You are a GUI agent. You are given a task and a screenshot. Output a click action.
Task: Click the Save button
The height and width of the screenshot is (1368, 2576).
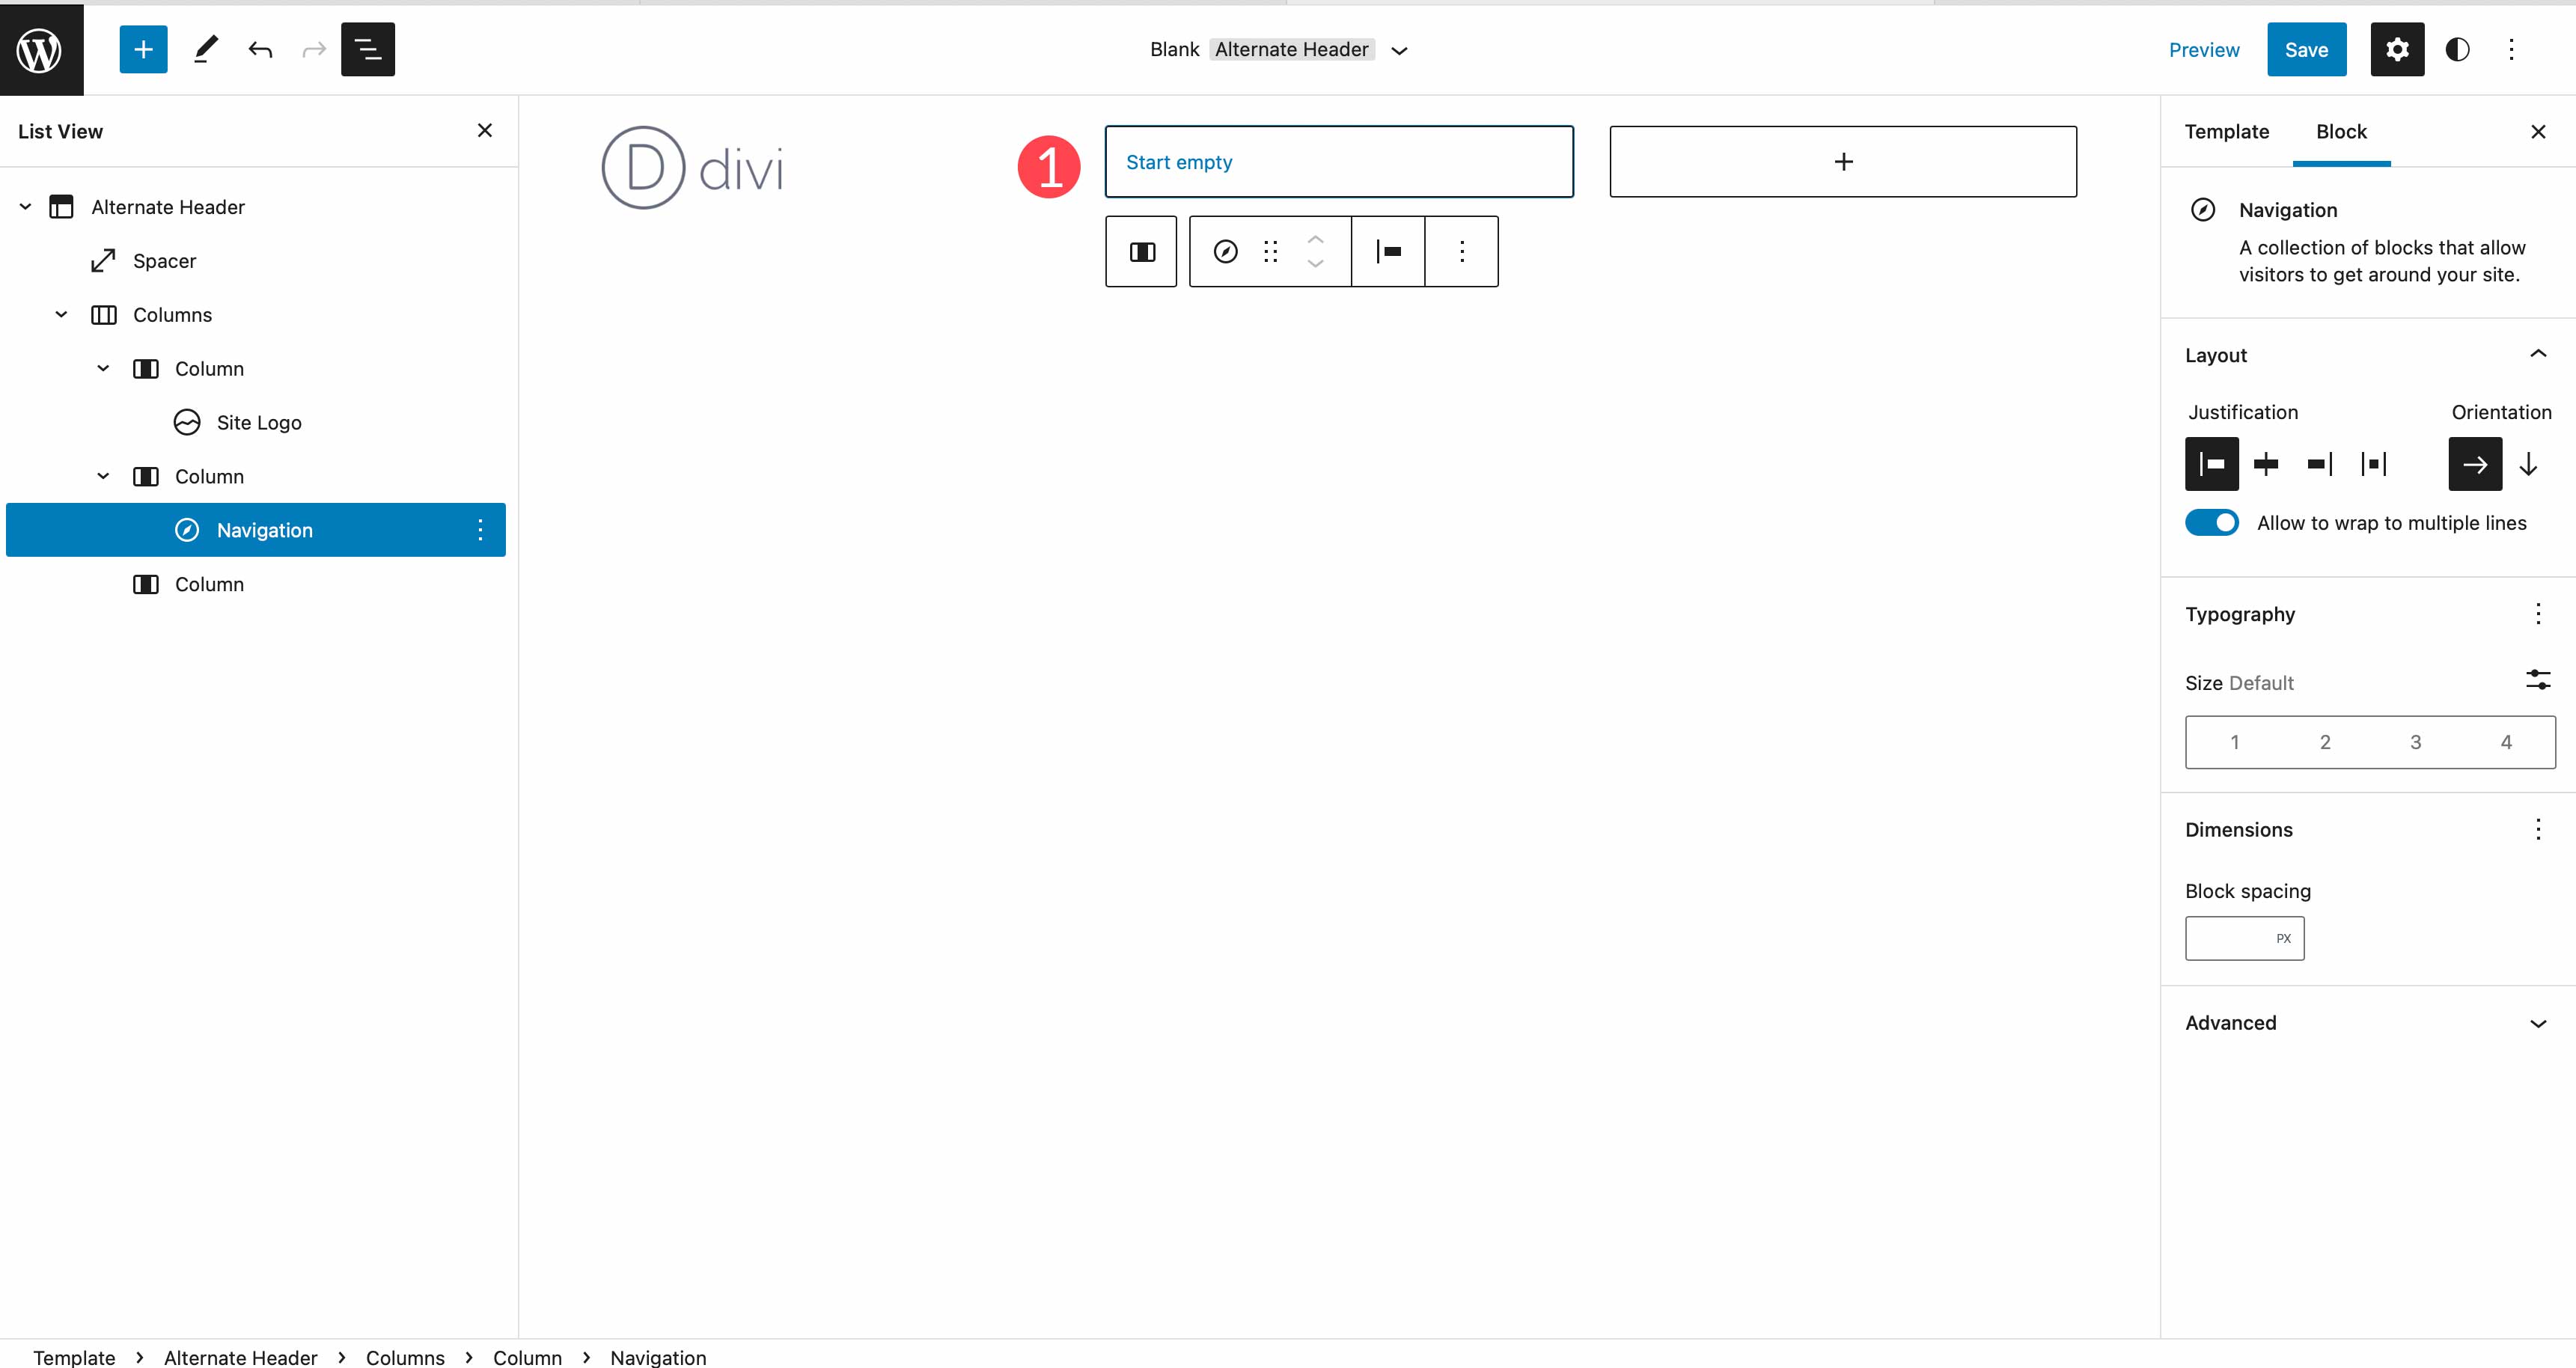pos(2307,48)
